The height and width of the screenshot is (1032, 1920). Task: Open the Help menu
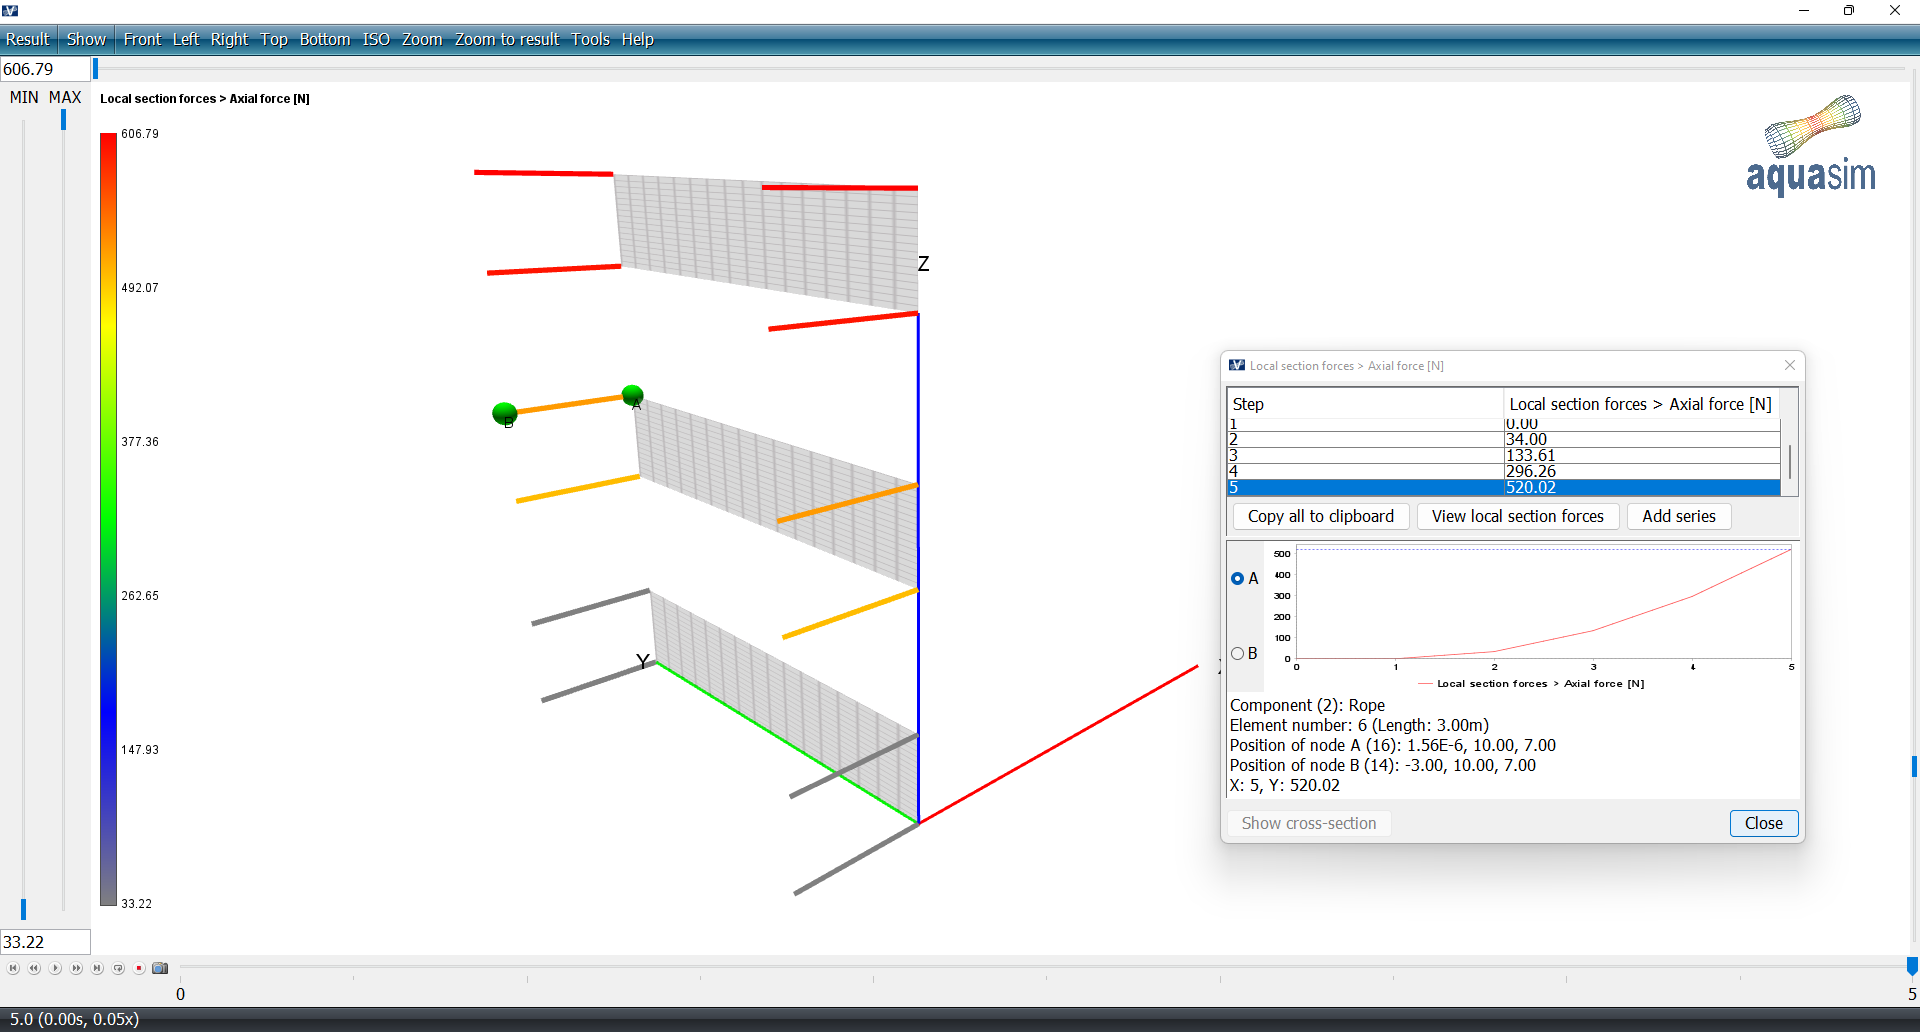click(637, 39)
